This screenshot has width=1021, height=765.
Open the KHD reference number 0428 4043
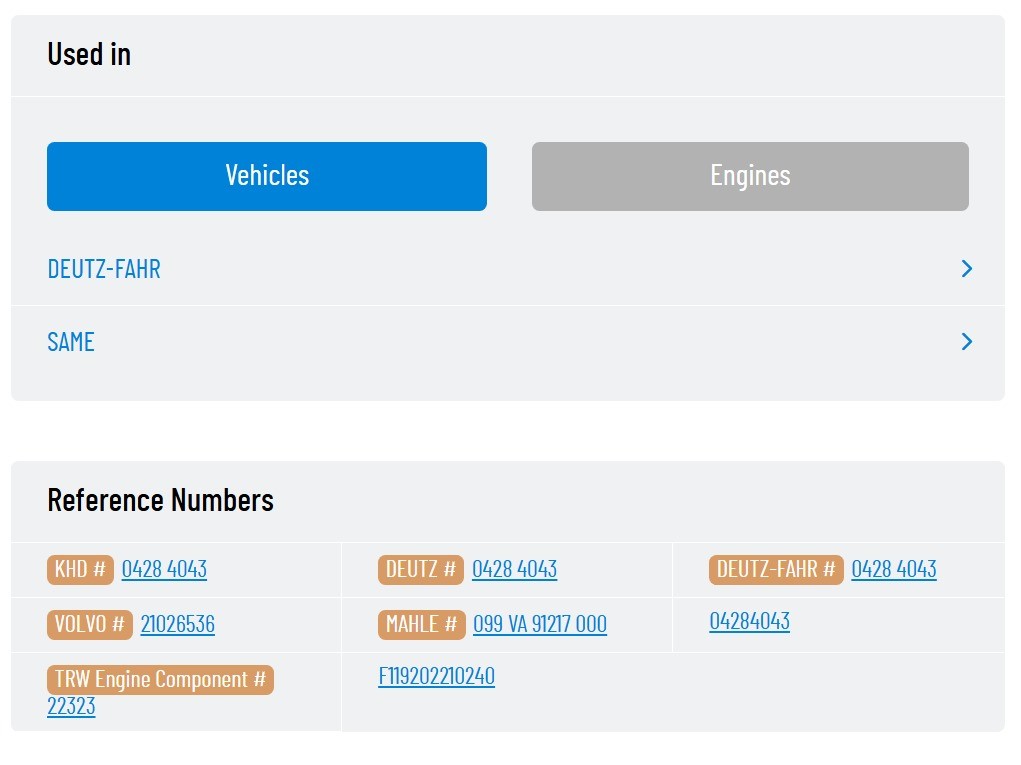pos(164,569)
